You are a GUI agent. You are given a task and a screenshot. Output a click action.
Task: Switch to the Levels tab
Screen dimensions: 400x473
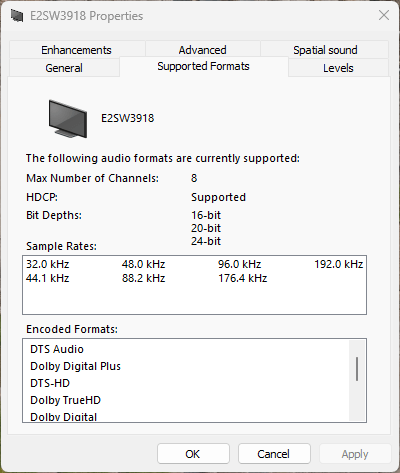338,68
